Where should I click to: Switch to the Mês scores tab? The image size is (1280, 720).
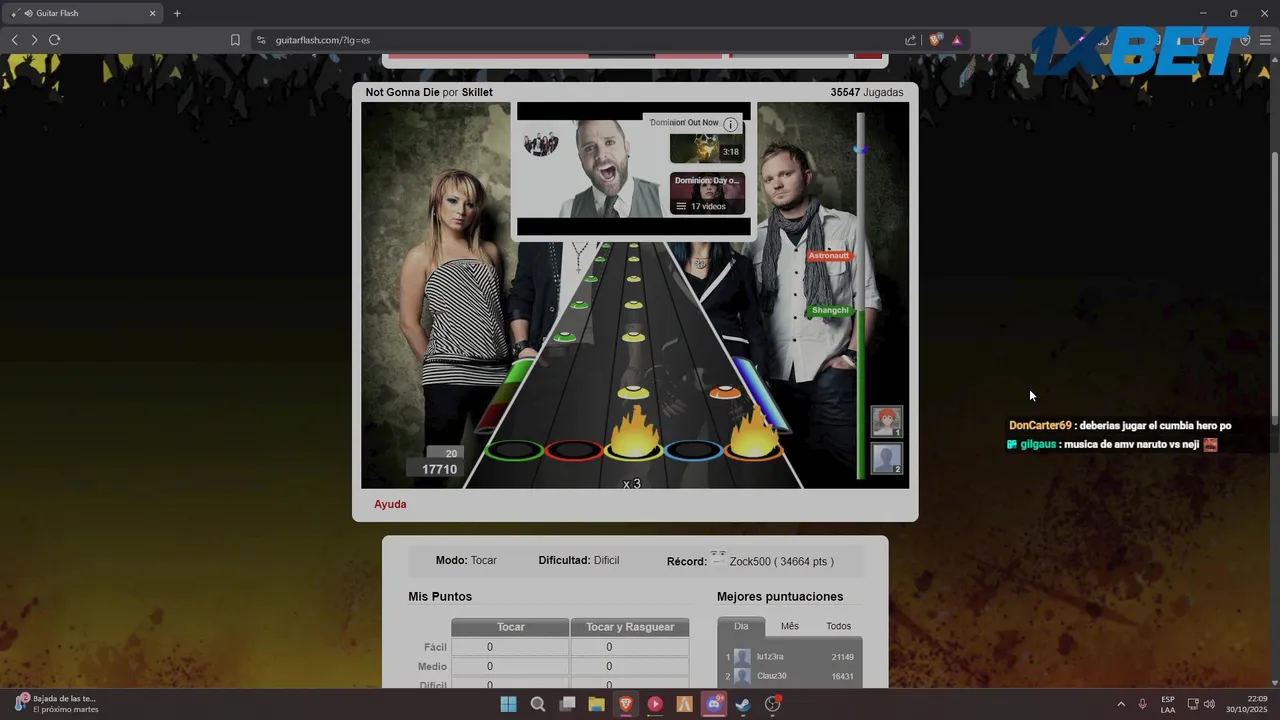point(790,627)
